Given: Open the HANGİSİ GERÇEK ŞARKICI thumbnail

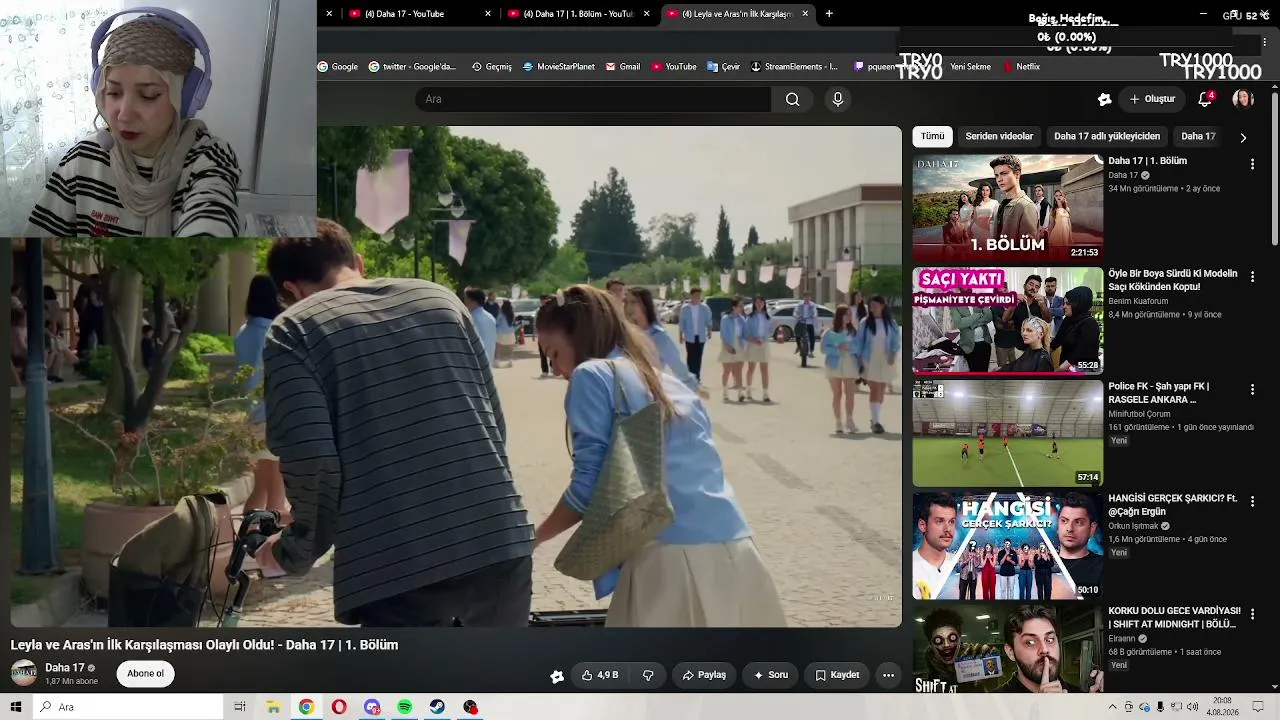Looking at the screenshot, I should 1008,545.
